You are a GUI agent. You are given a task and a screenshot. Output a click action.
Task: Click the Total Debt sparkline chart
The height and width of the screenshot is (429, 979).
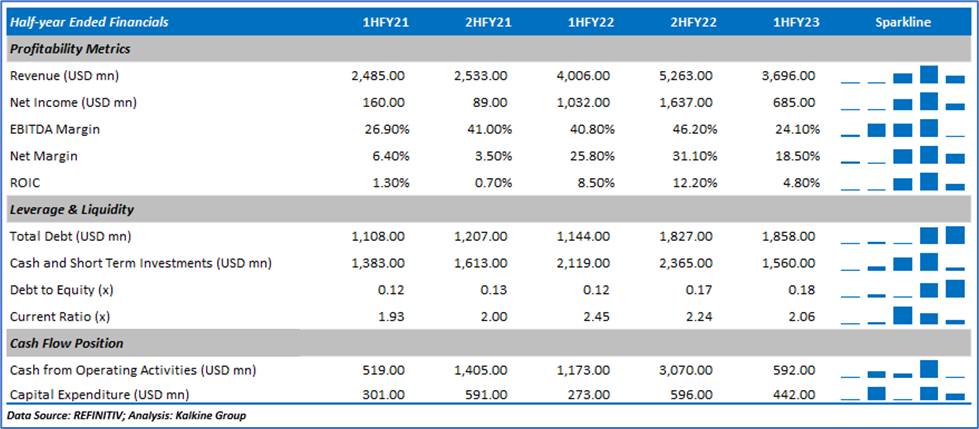[903, 237]
